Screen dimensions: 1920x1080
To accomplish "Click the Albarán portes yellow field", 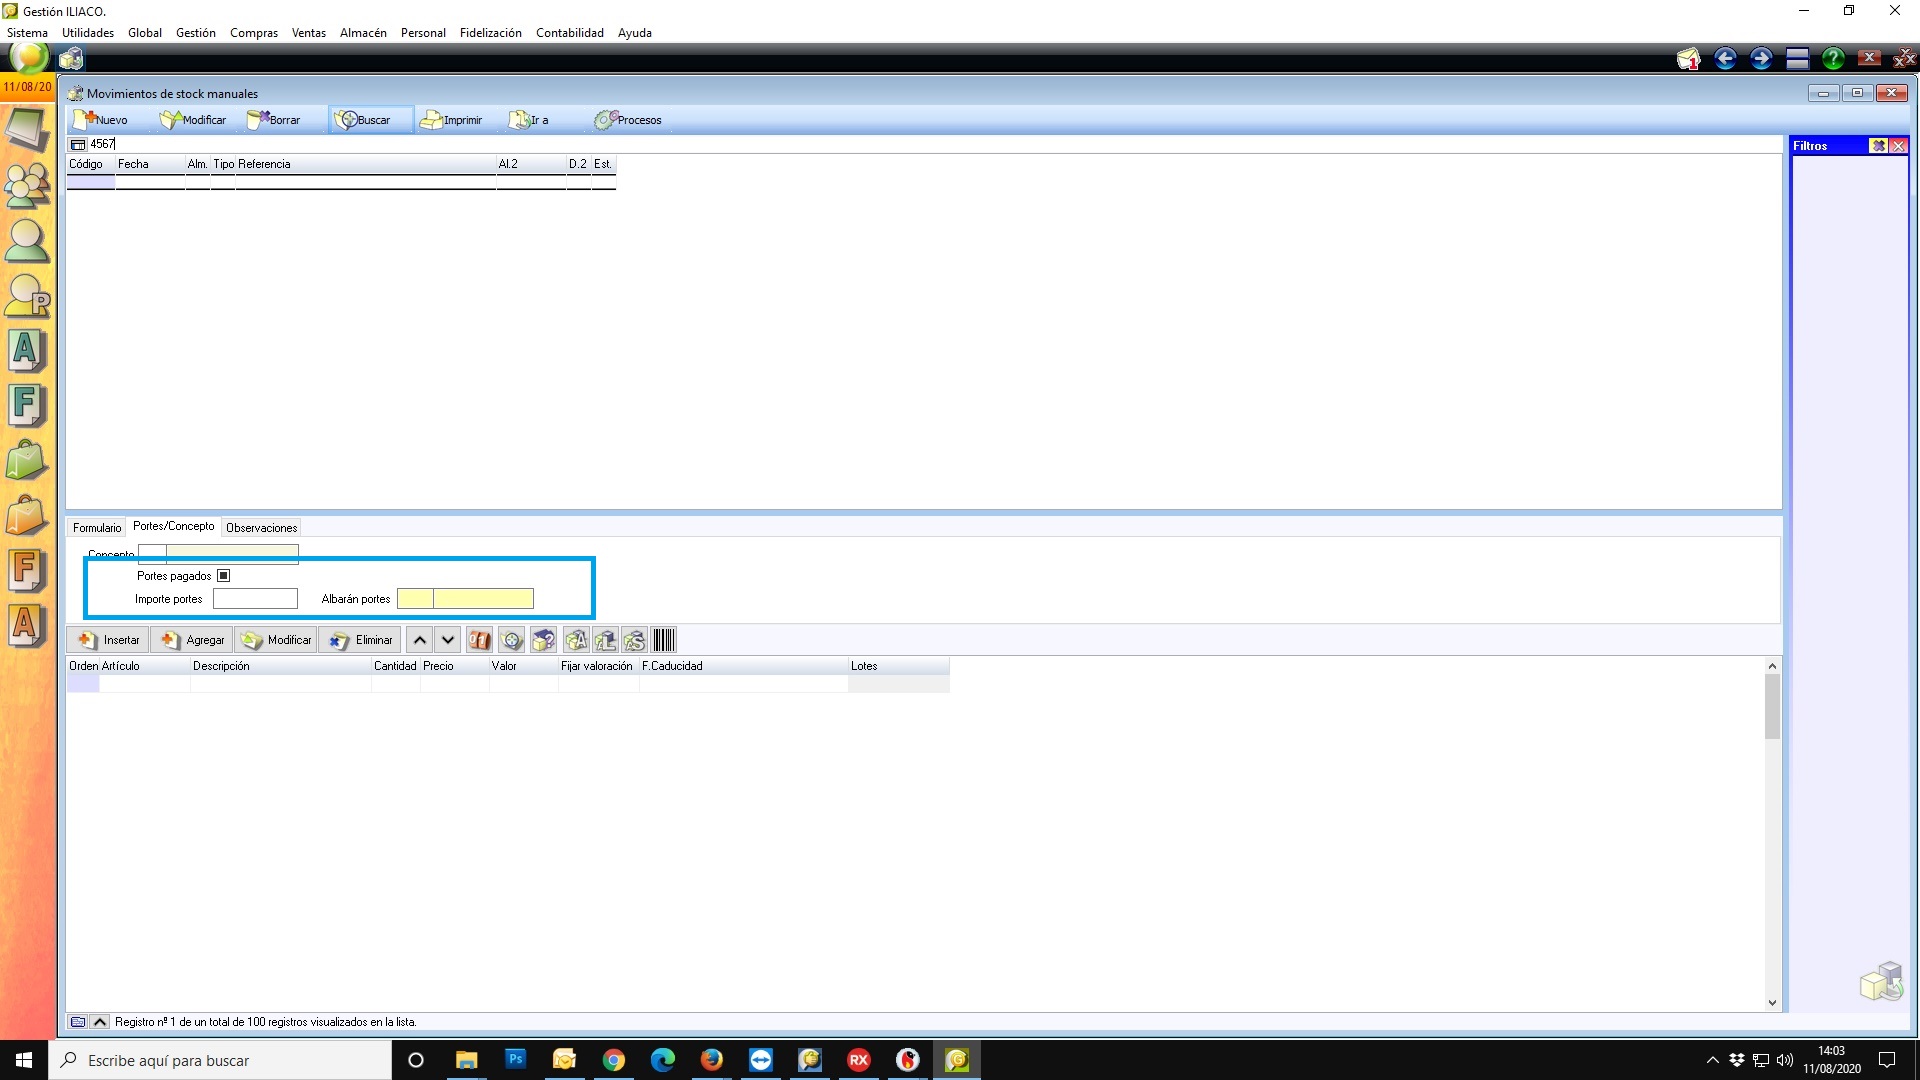I will (x=465, y=599).
